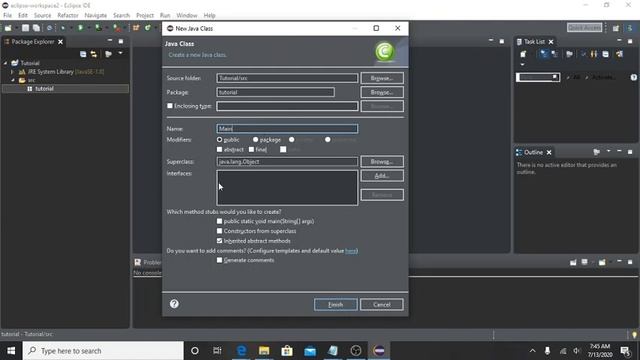Screen dimensions: 640x360
Task: Click the Collapse All icon in Task List
Action: click(x=605, y=54)
